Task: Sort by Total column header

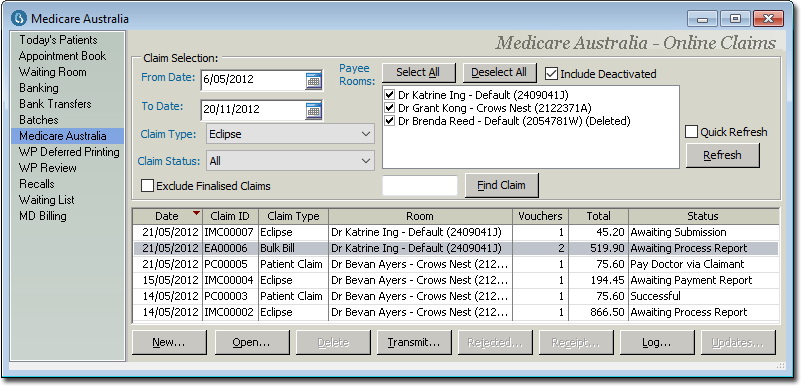Action: click(x=598, y=216)
